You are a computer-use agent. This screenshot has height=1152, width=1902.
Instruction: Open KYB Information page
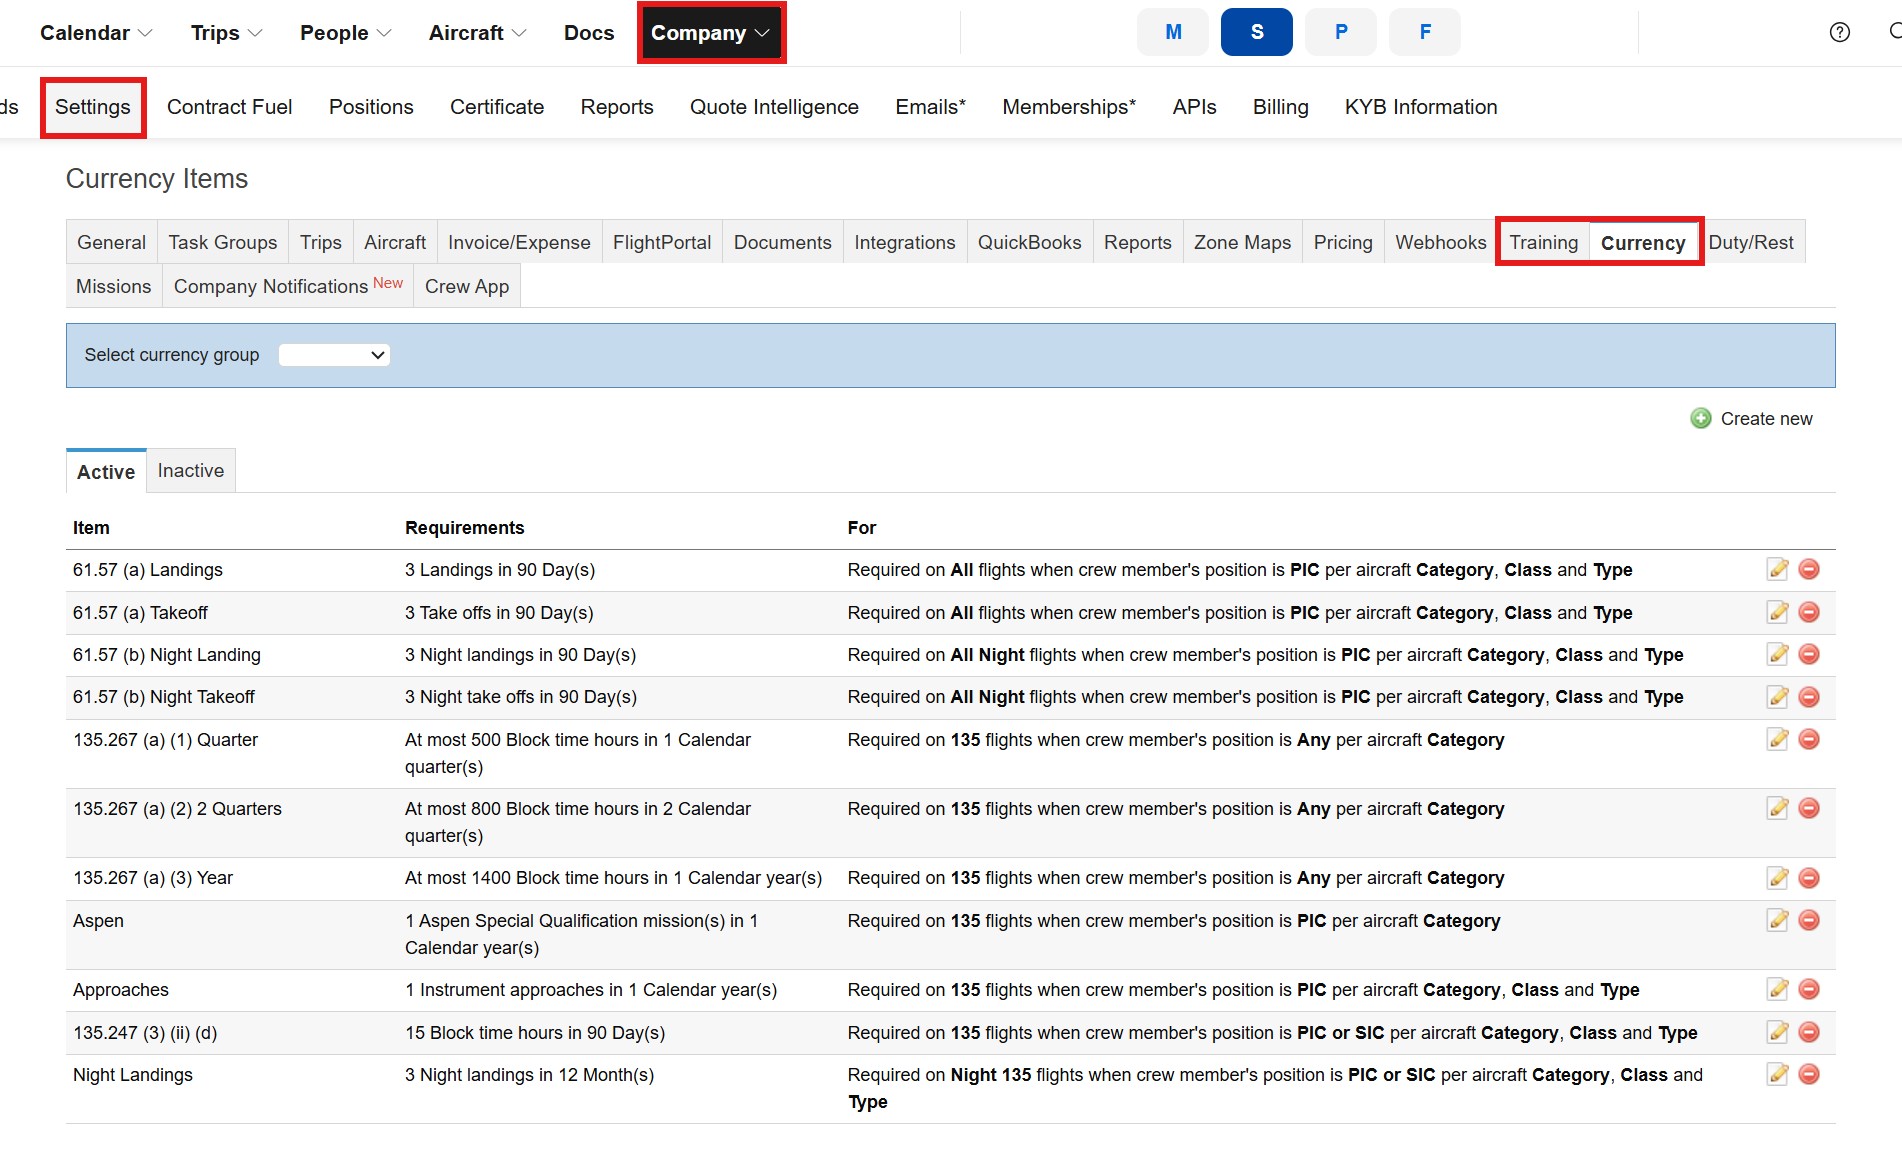click(x=1421, y=107)
